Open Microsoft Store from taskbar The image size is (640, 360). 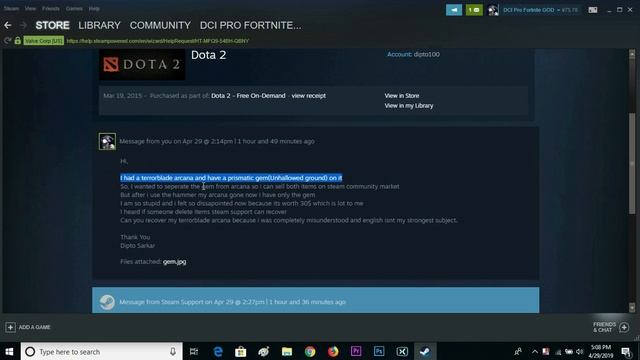(241, 351)
